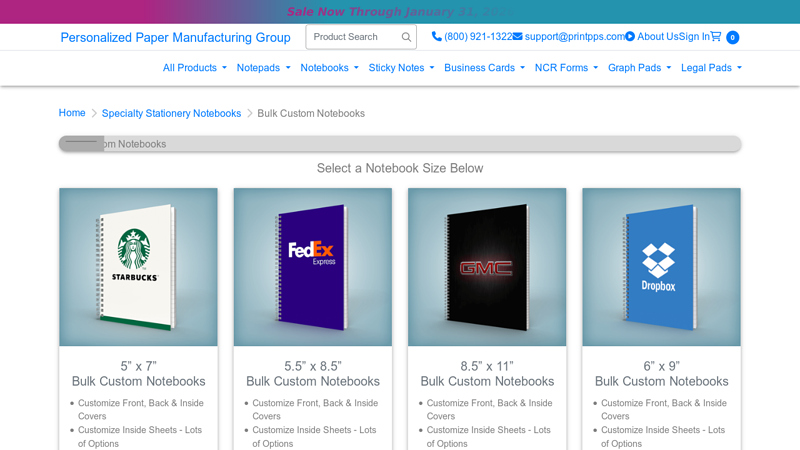Click the Bulk Custom Notebooks breadcrumb text

311,113
